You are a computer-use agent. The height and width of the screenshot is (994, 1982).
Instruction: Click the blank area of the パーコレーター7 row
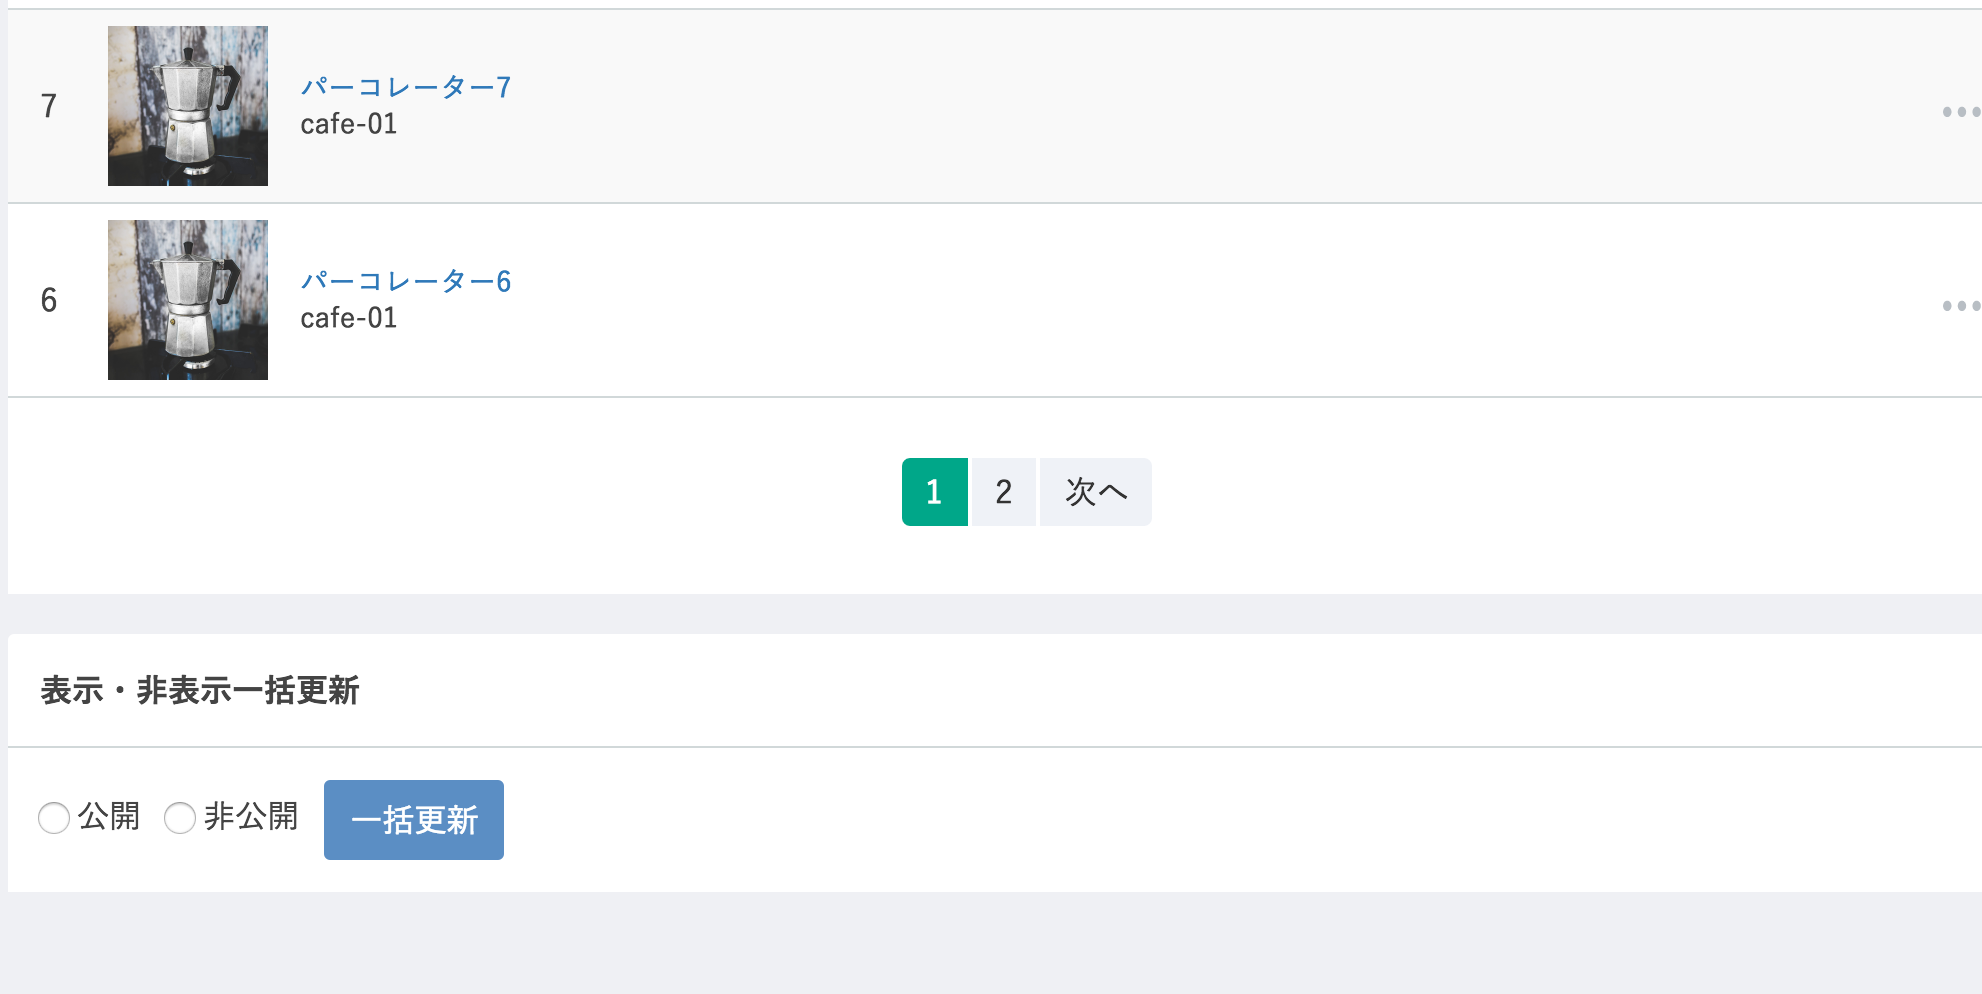point(1200,106)
